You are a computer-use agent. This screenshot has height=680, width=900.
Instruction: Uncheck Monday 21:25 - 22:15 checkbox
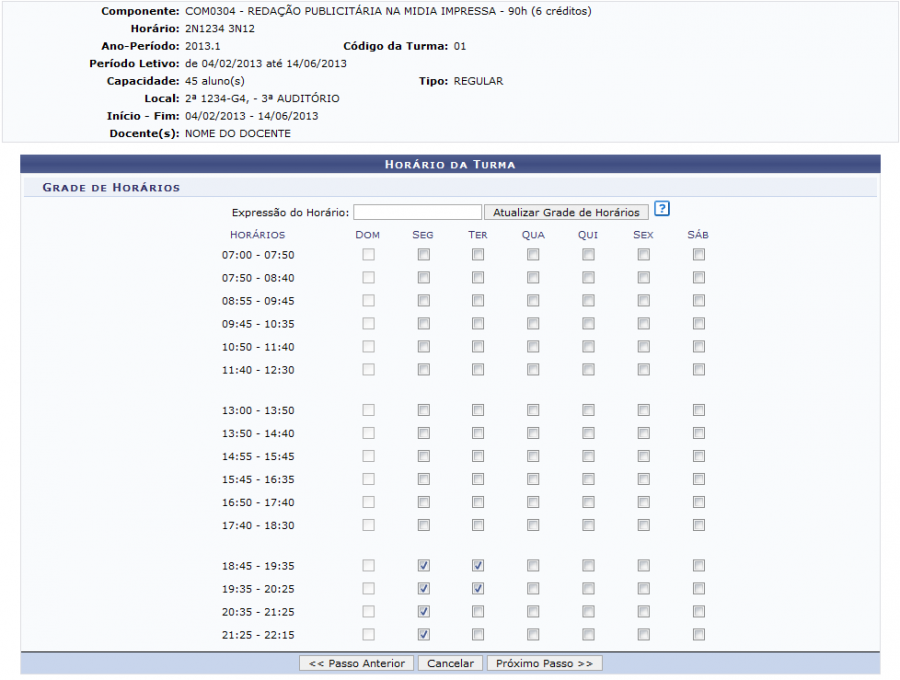tap(423, 635)
